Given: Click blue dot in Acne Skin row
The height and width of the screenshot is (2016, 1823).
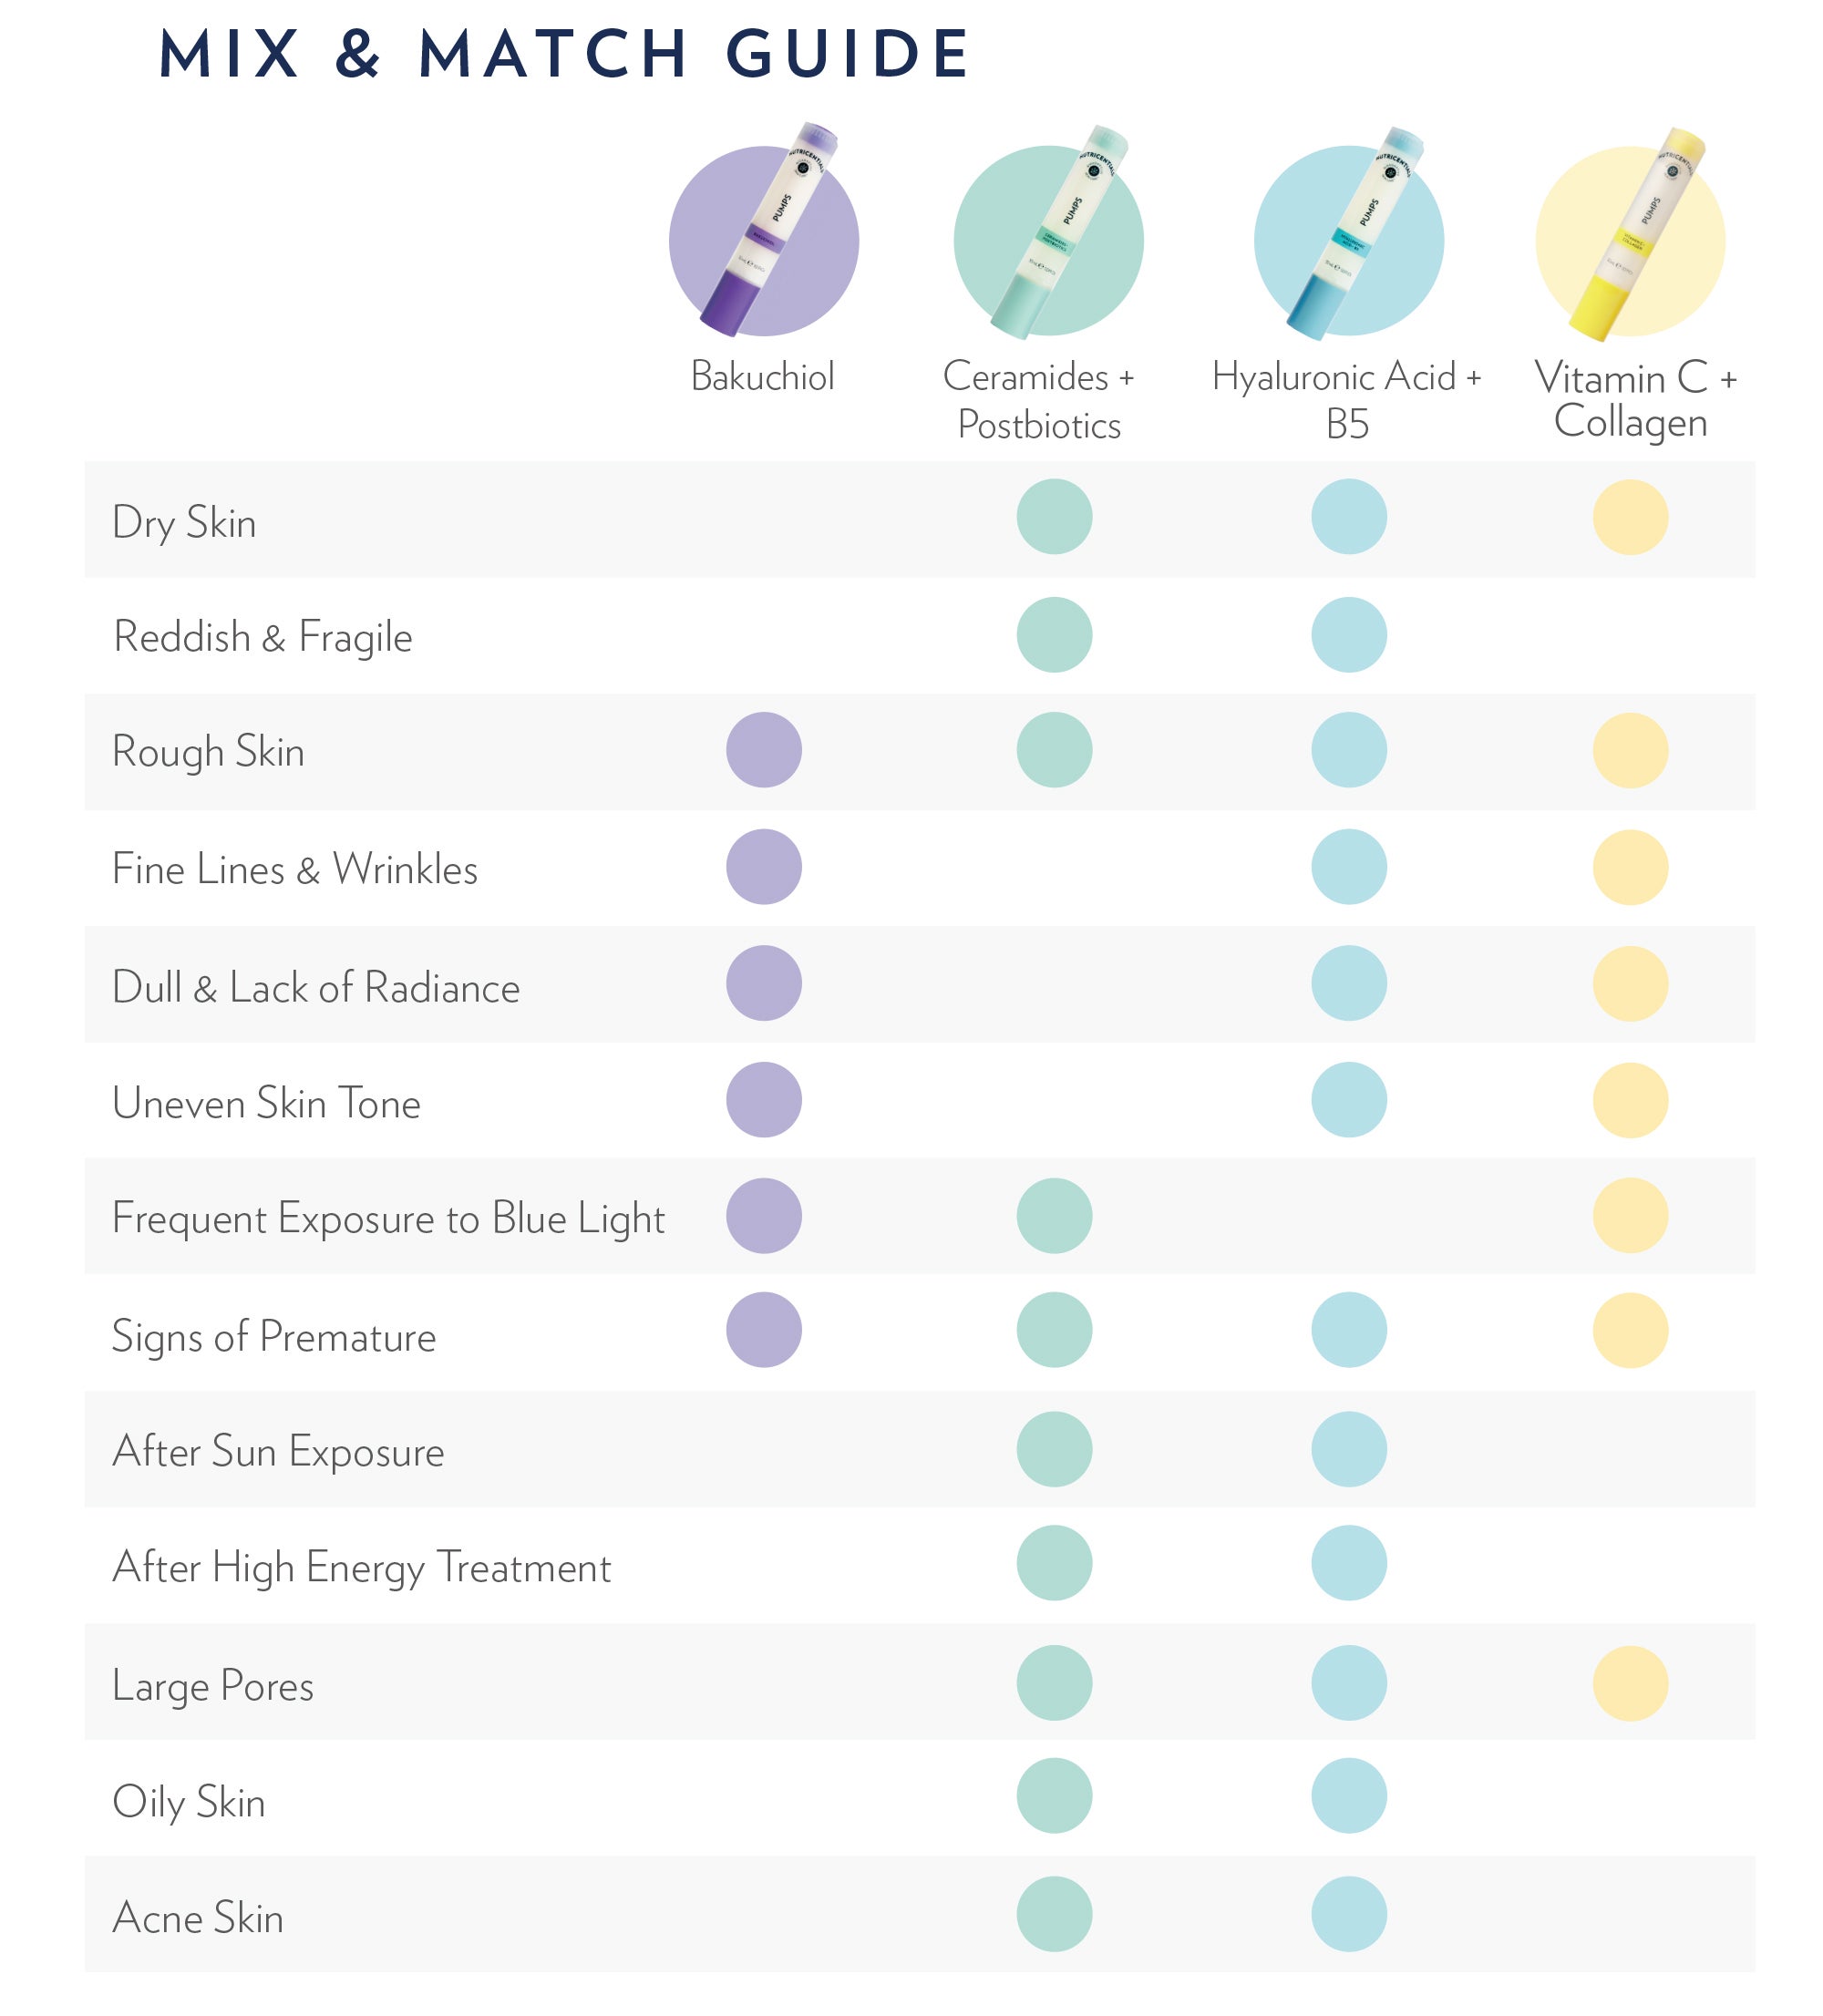Looking at the screenshot, I should 1349,1916.
